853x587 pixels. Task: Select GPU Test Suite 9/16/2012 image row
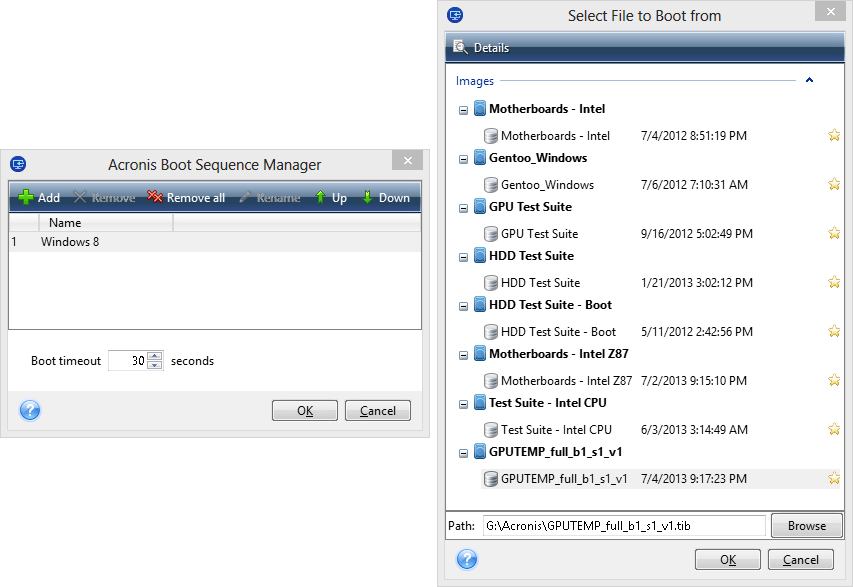point(661,233)
